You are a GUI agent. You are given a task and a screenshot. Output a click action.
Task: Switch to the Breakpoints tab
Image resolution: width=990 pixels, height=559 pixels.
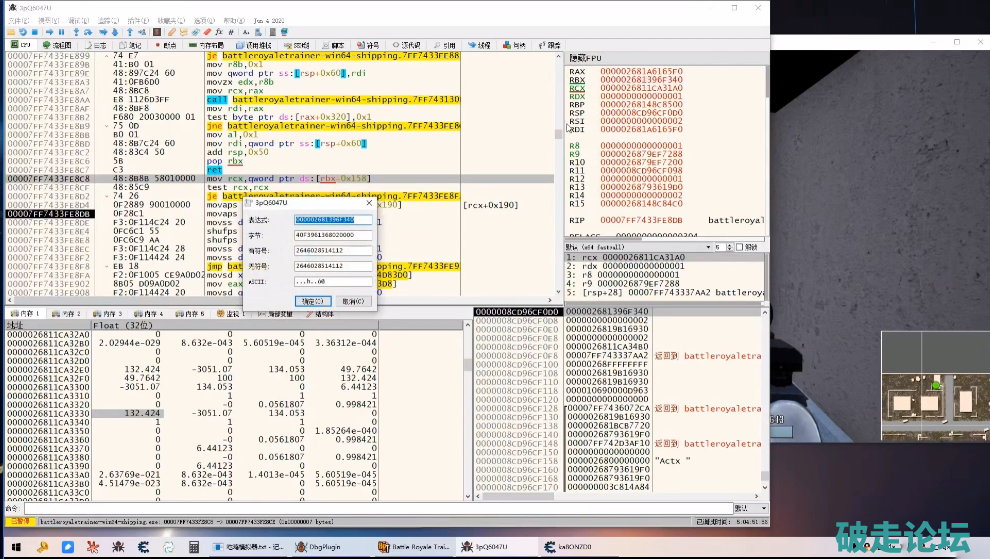(167, 45)
